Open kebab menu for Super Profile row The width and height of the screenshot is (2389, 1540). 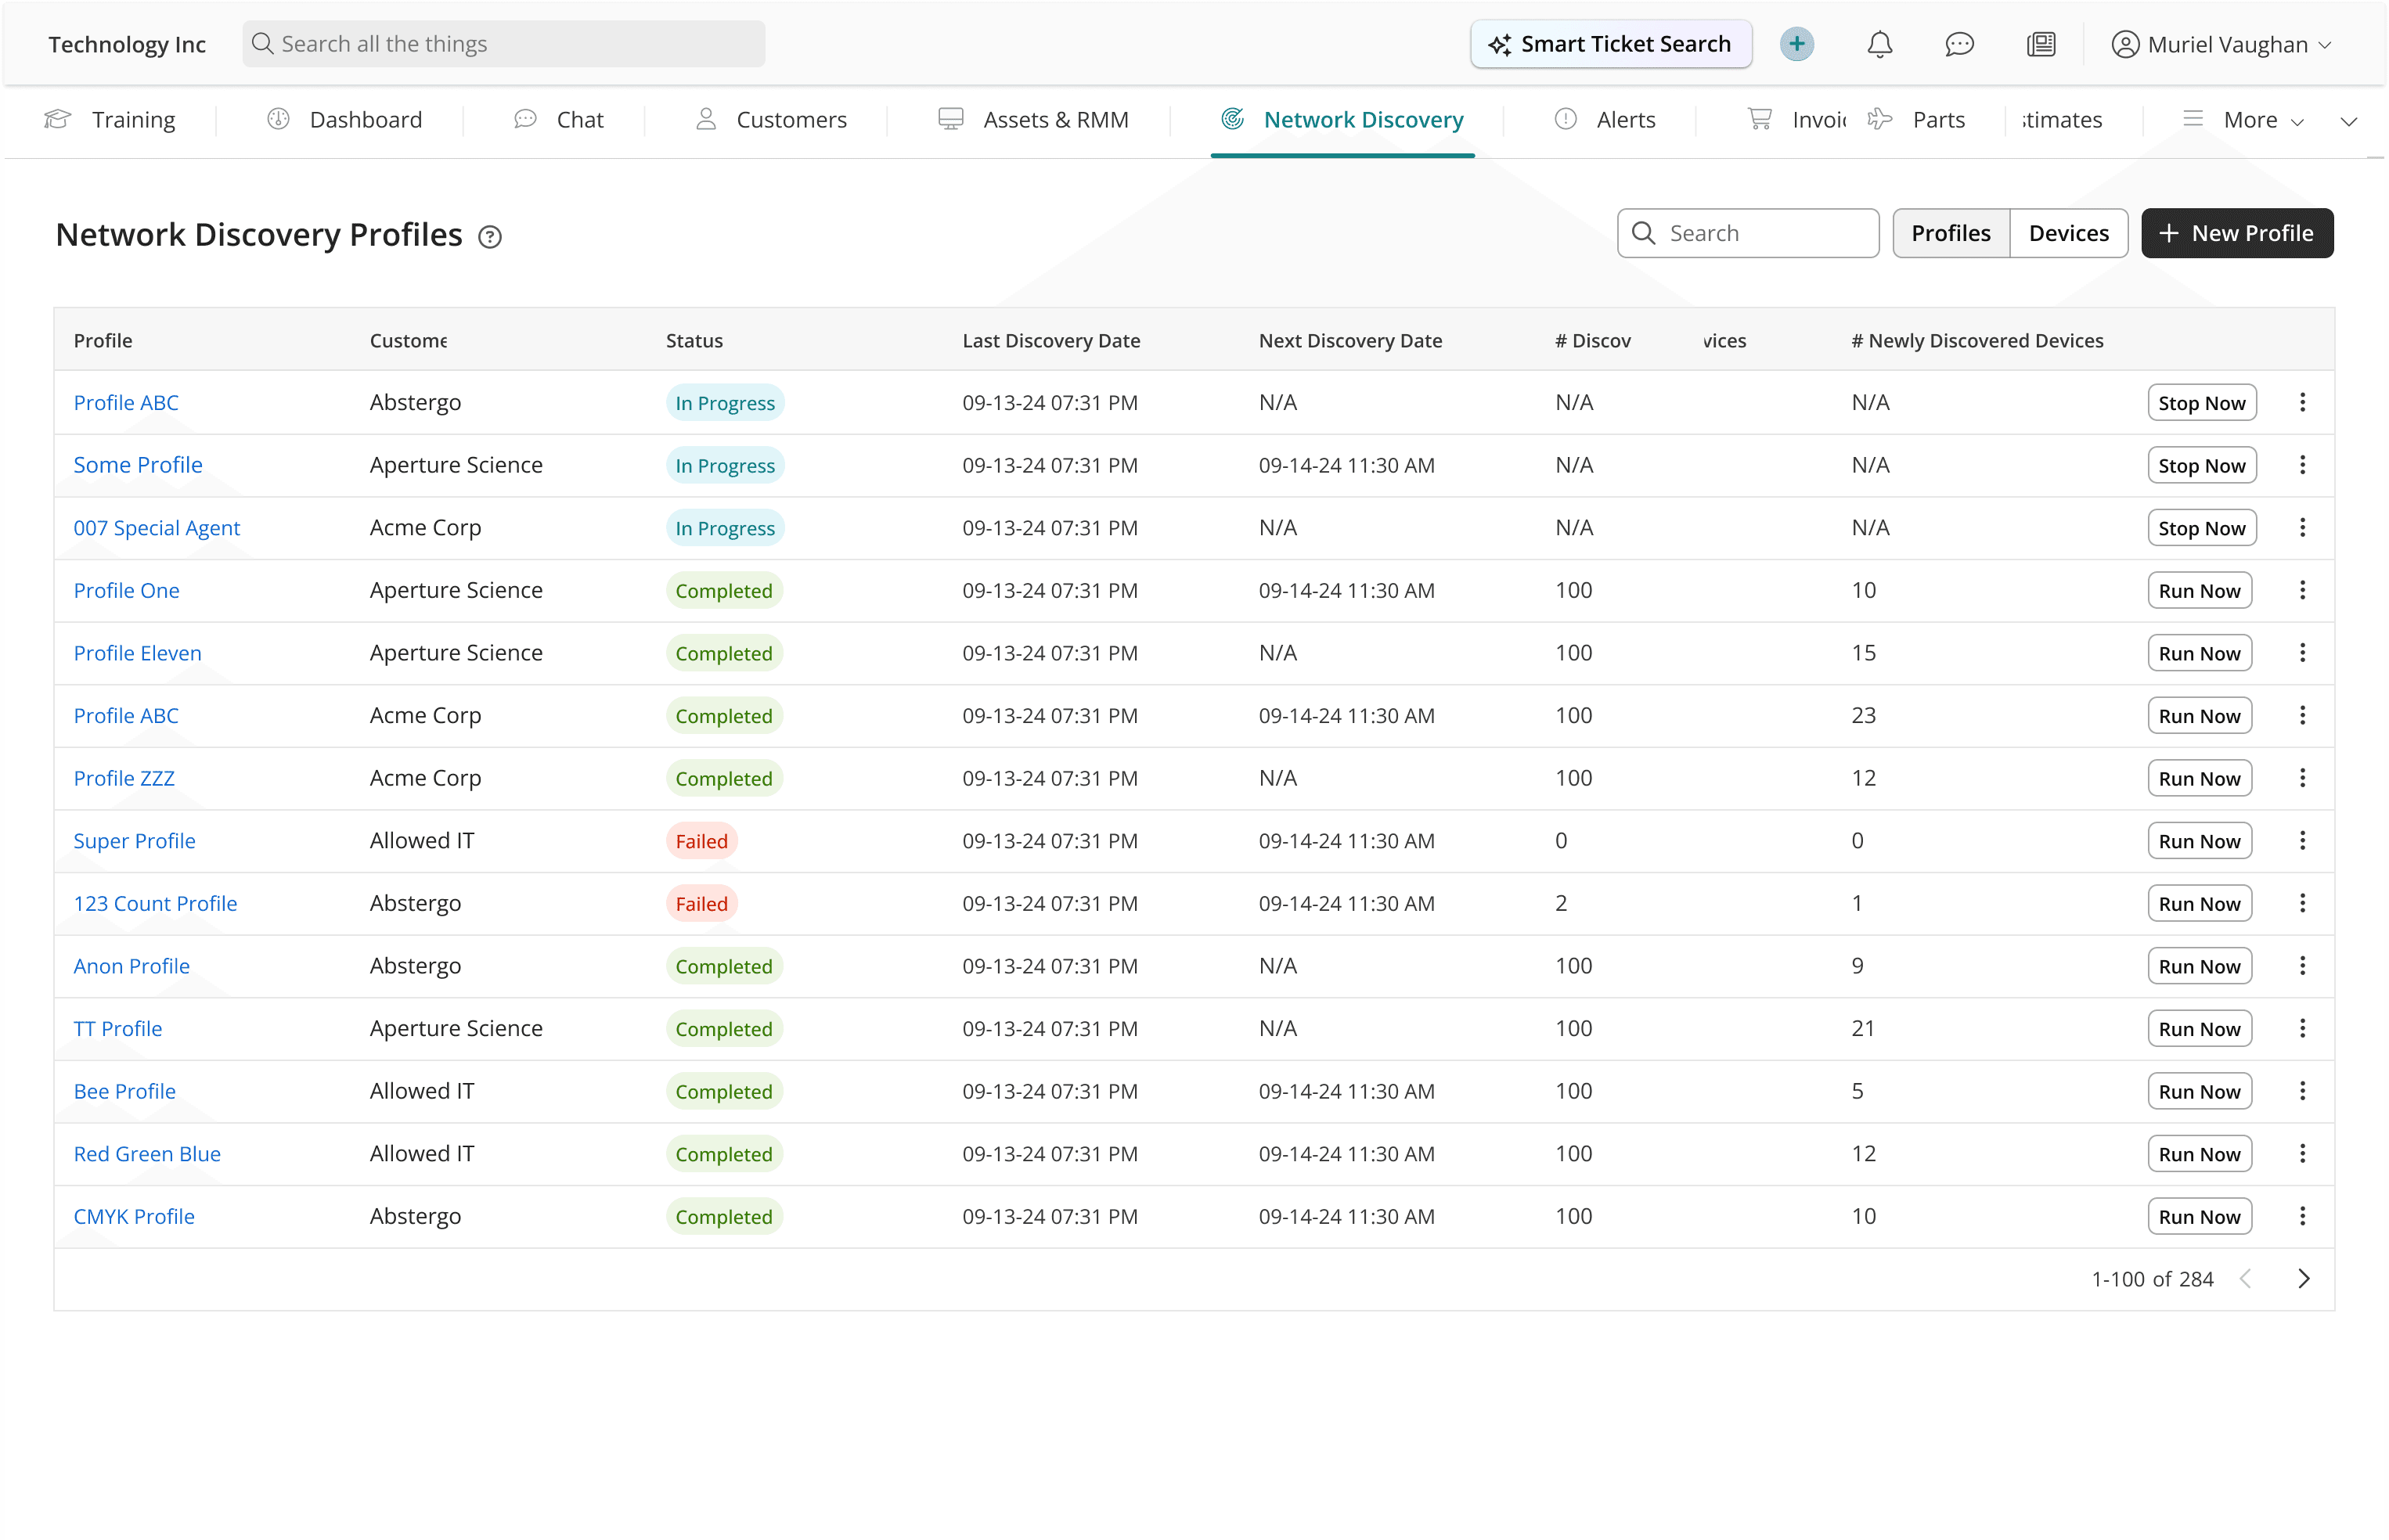tap(2302, 841)
